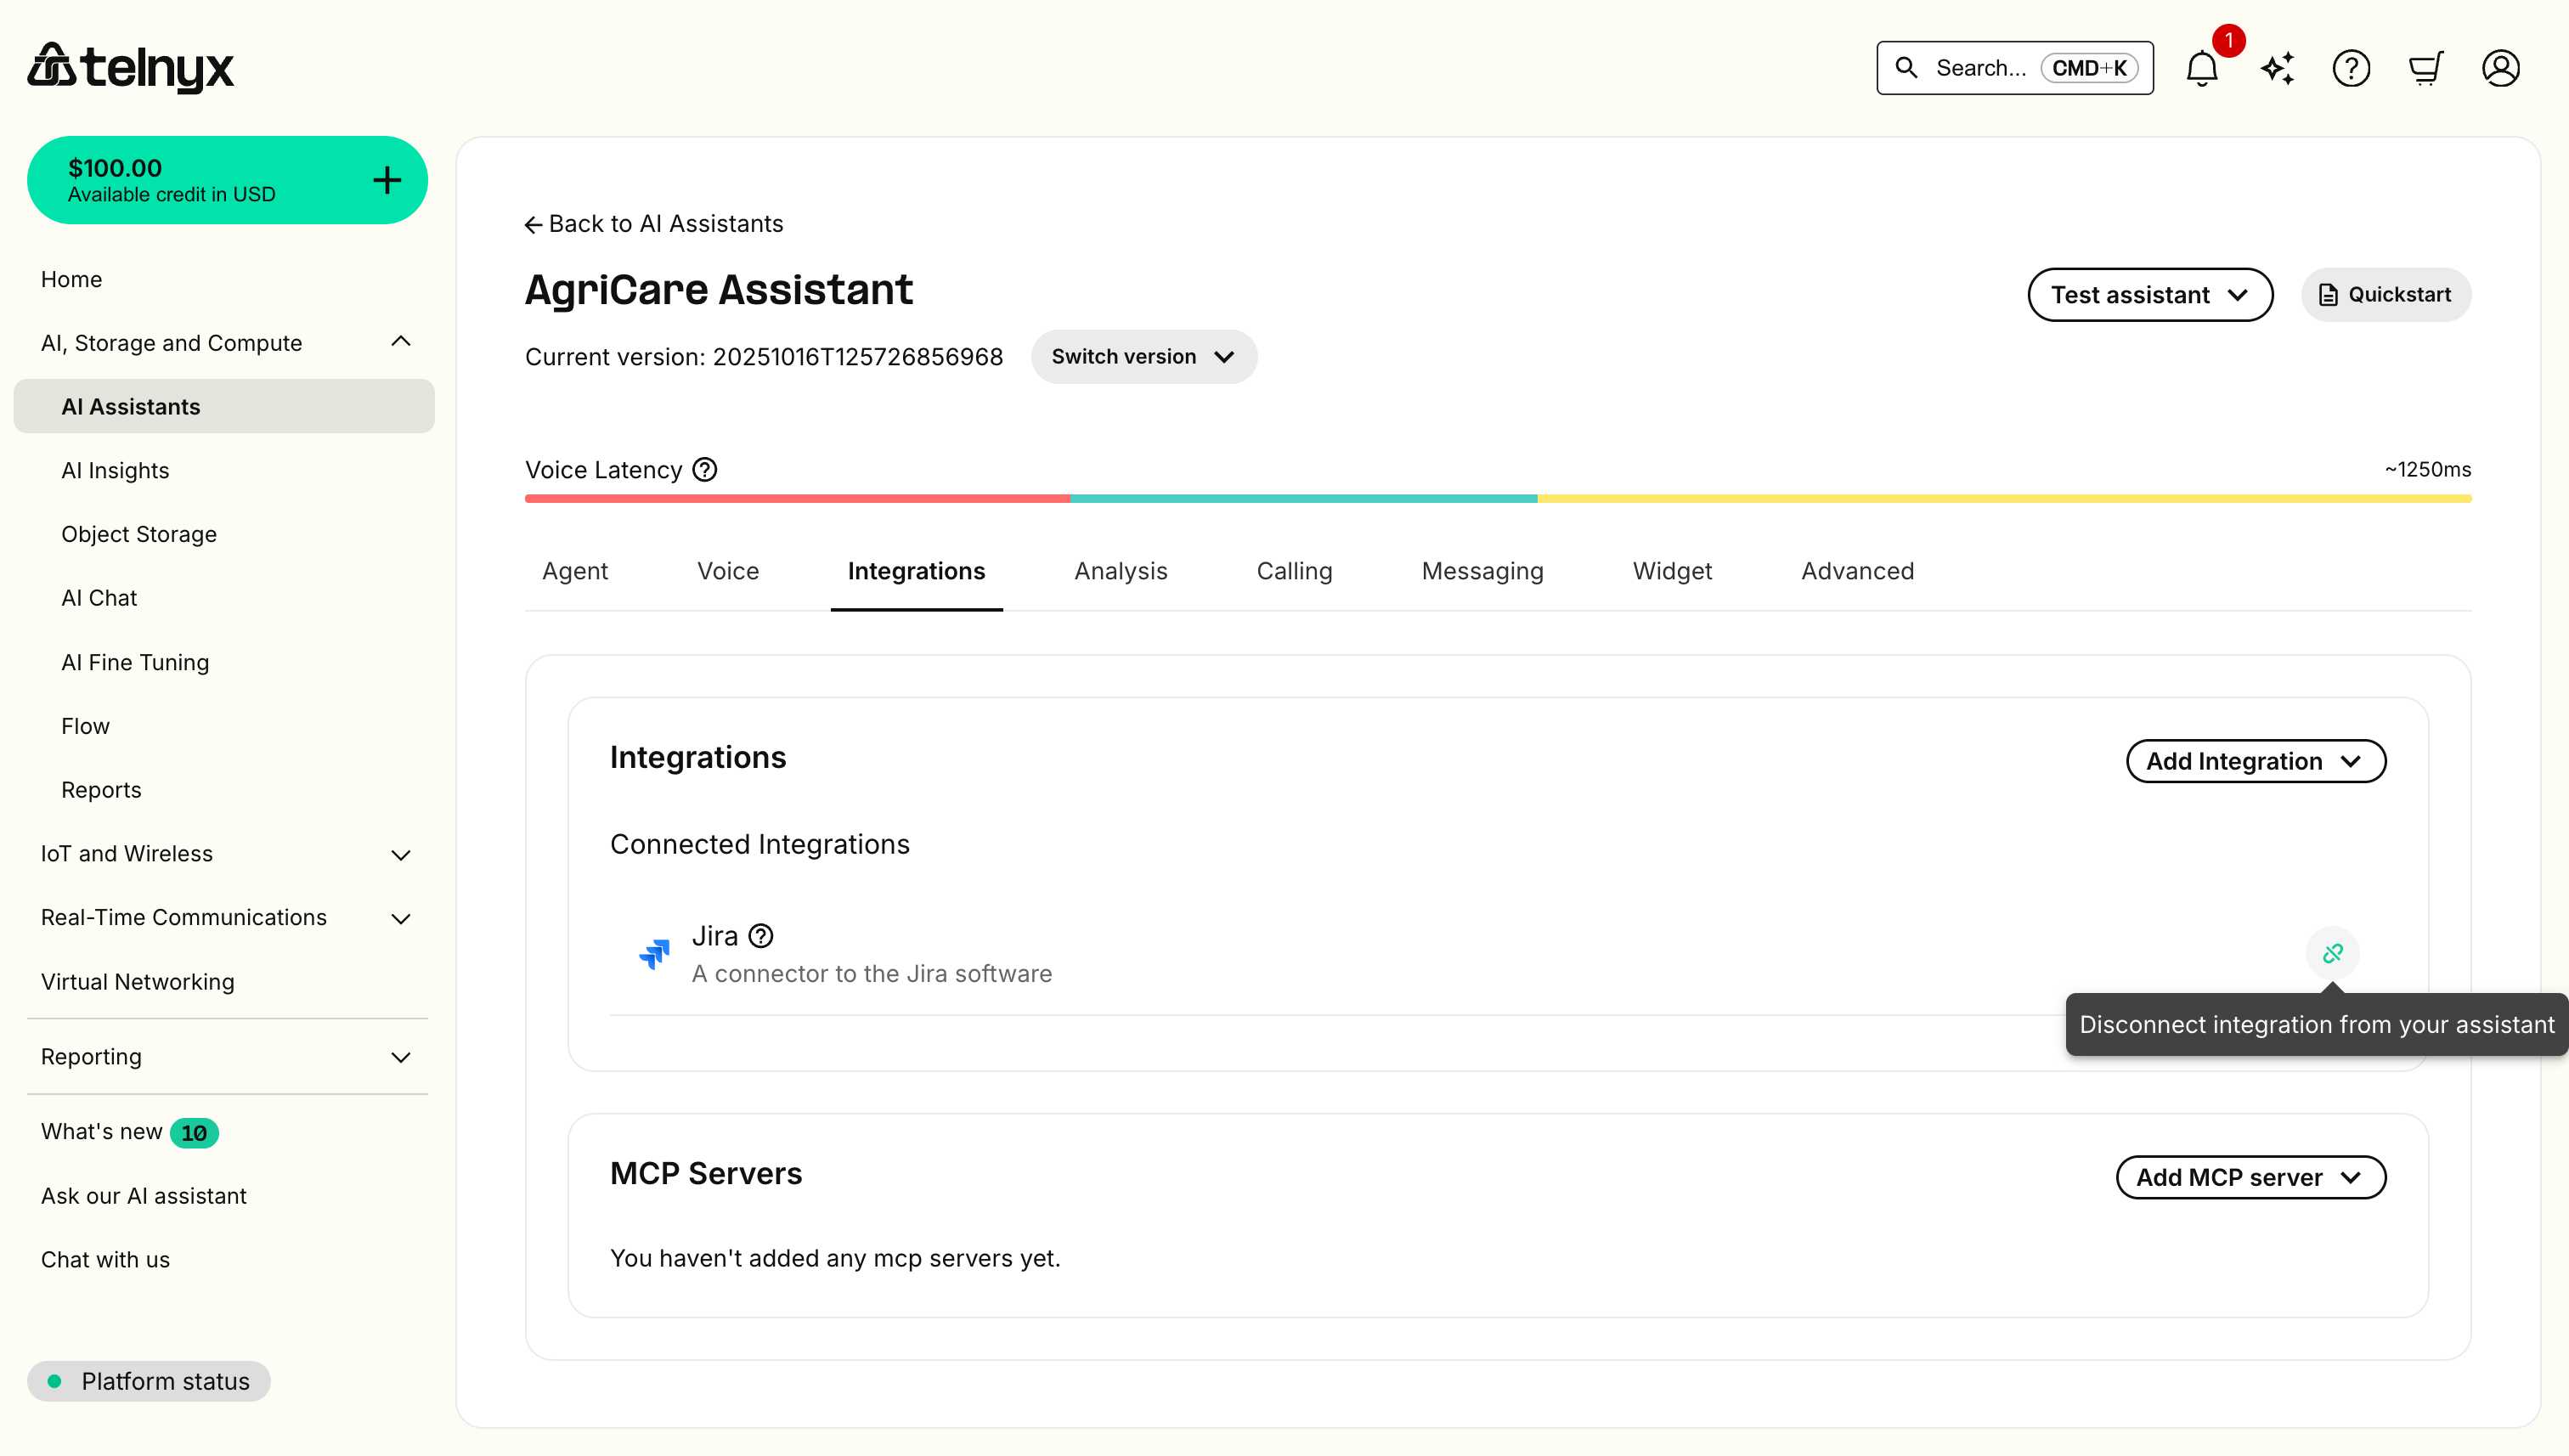Viewport: 2569px width, 1456px height.
Task: Disconnect the Jira integration
Action: click(2334, 952)
